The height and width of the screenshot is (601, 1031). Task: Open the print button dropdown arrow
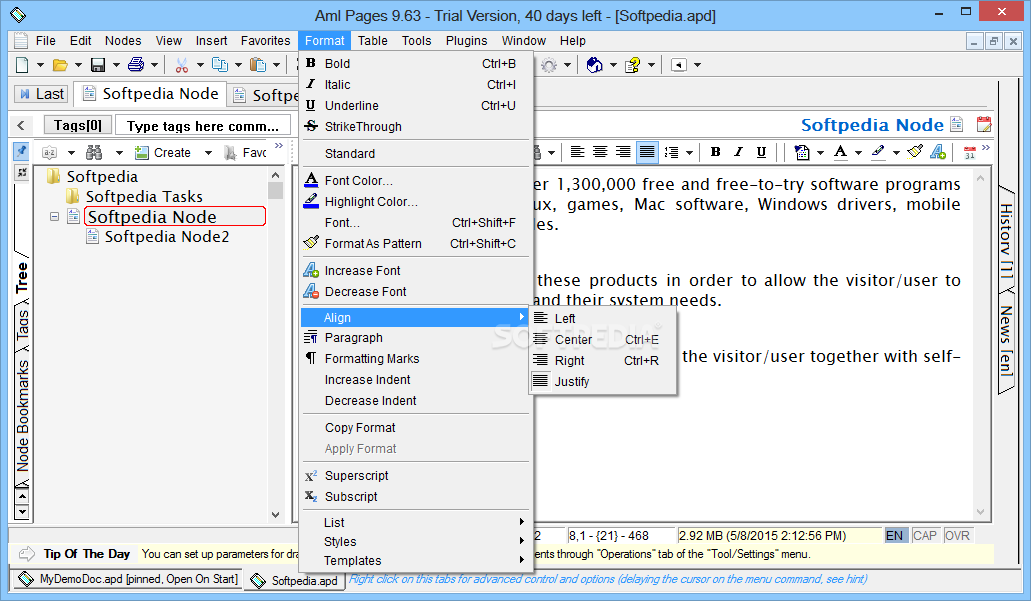(x=154, y=64)
